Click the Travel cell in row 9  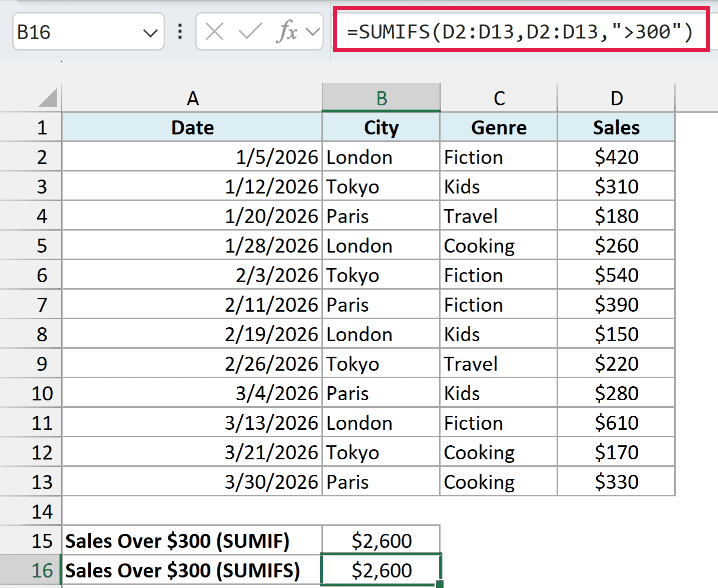[499, 364]
